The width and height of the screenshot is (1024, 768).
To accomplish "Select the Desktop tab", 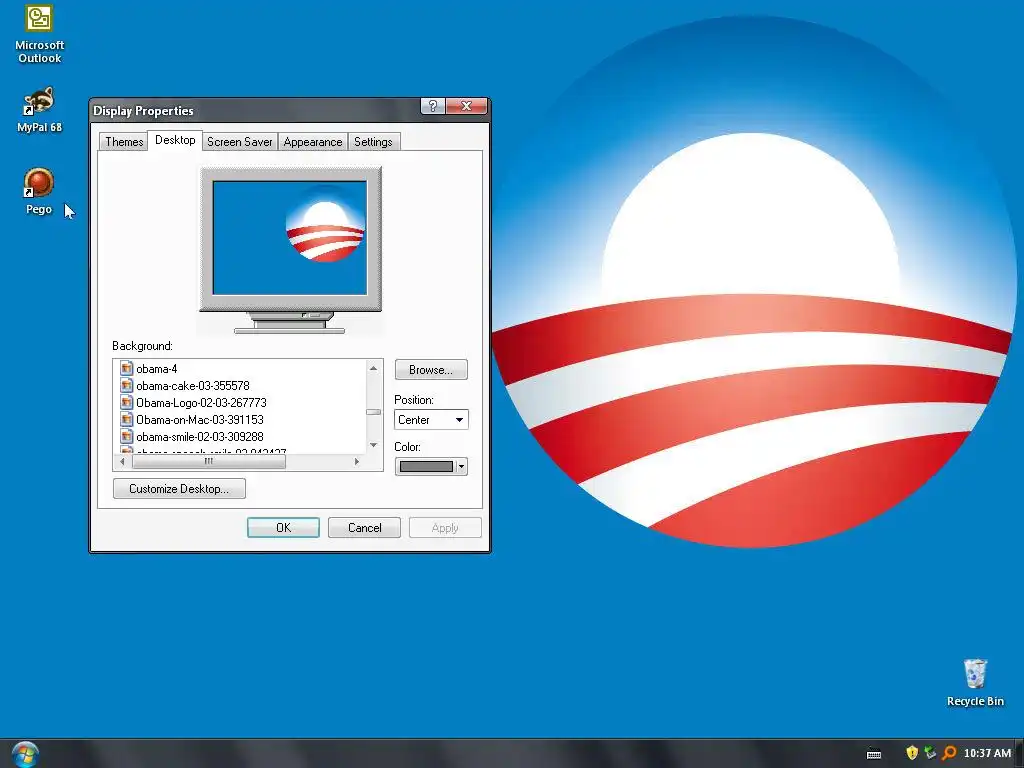I will tap(175, 140).
